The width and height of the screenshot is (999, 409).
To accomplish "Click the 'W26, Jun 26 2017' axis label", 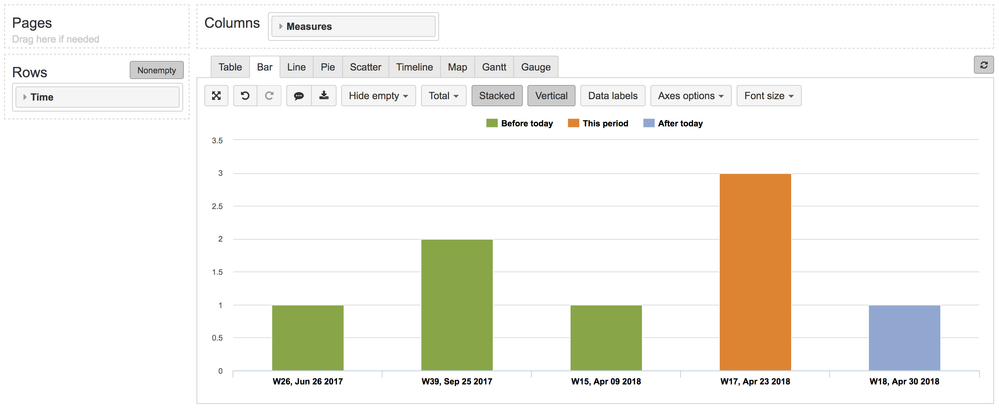I will [x=308, y=382].
